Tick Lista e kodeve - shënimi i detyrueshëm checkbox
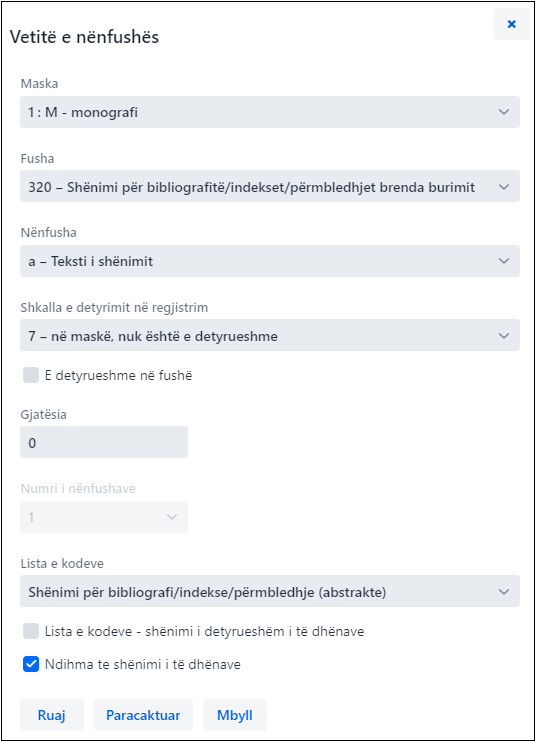The width and height of the screenshot is (537, 741). point(31,631)
